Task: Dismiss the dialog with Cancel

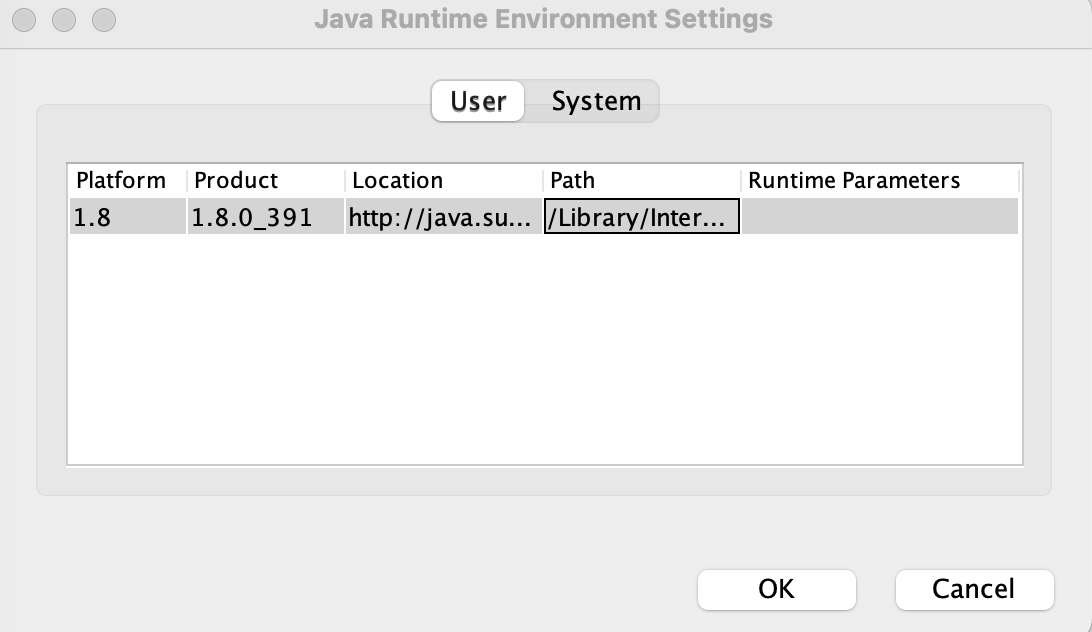Action: coord(974,589)
